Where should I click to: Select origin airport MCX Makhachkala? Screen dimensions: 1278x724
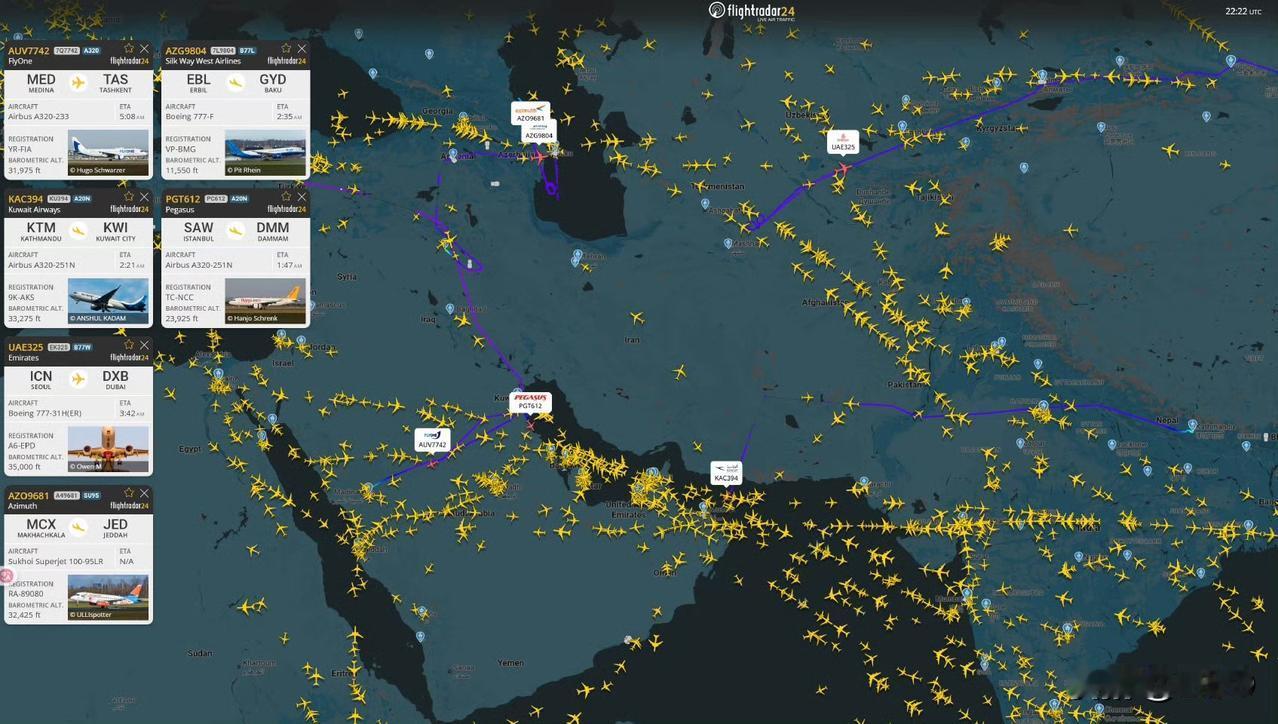coord(41,527)
